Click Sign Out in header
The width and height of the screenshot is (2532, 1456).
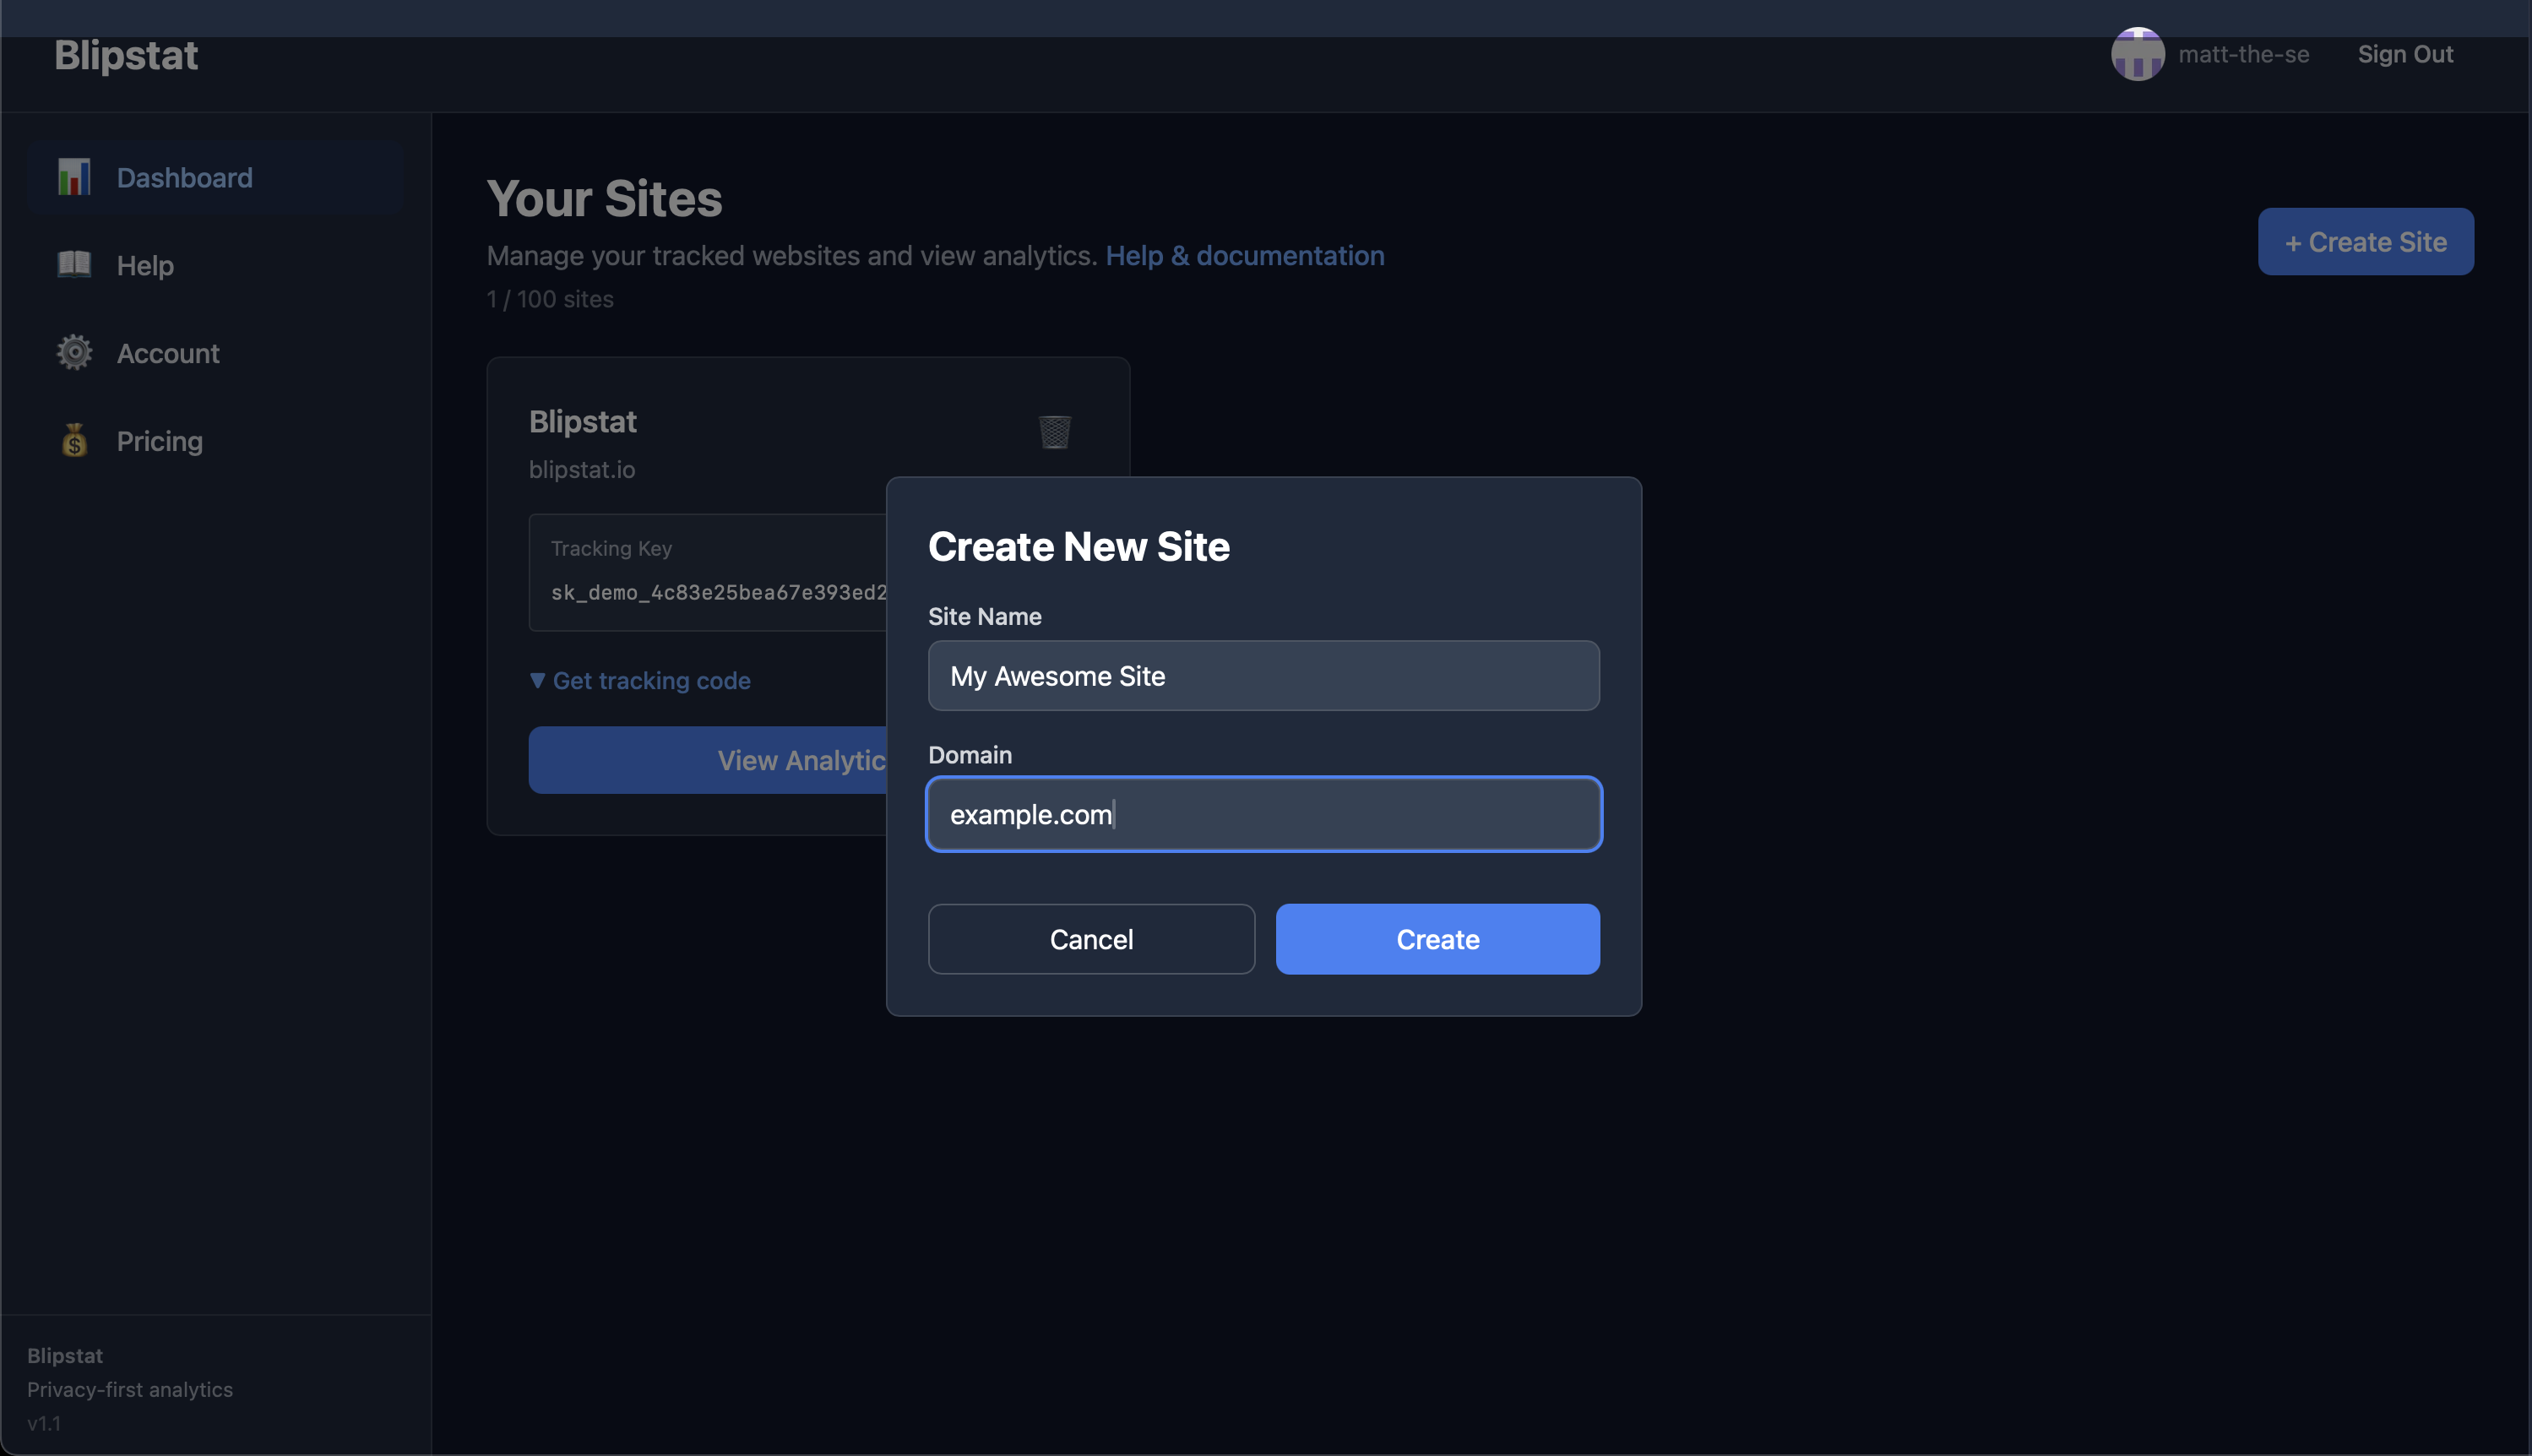point(2405,54)
